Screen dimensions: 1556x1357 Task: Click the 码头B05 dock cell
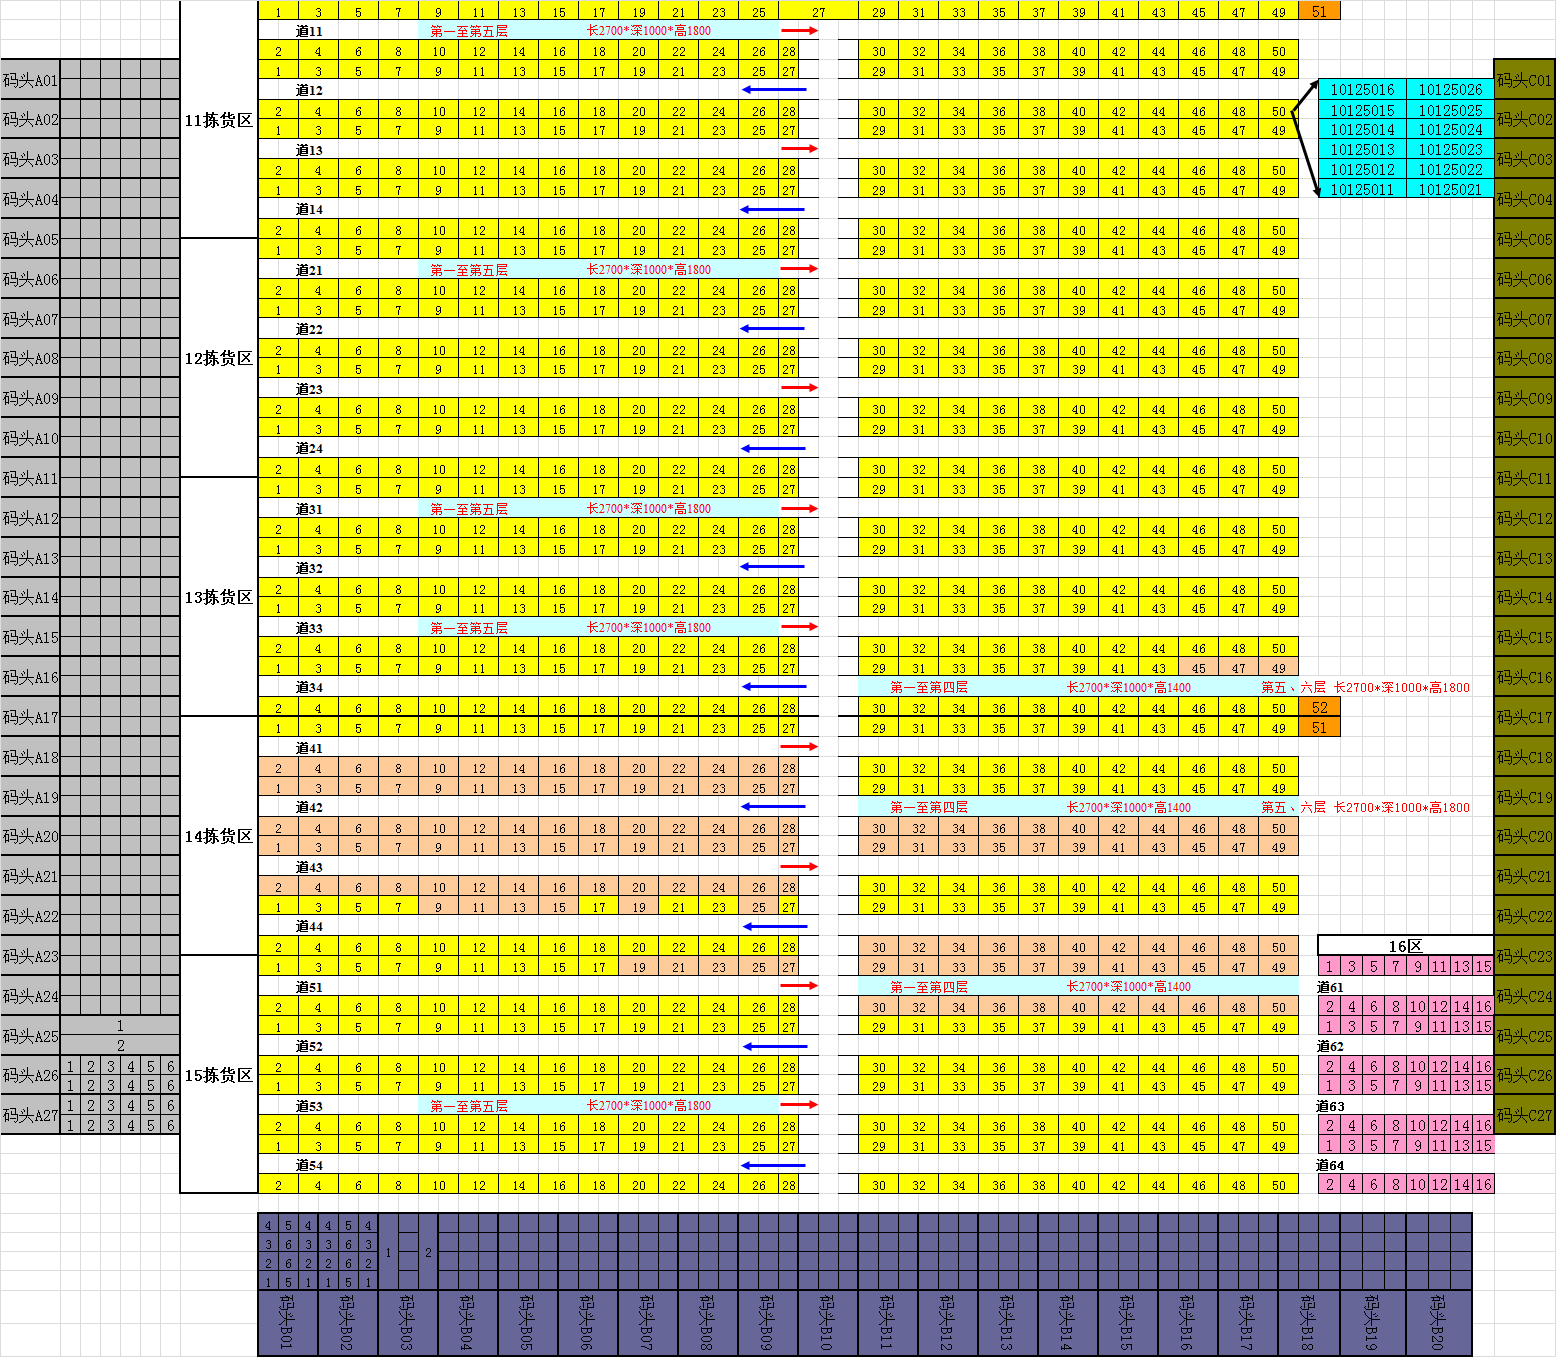(x=527, y=1322)
